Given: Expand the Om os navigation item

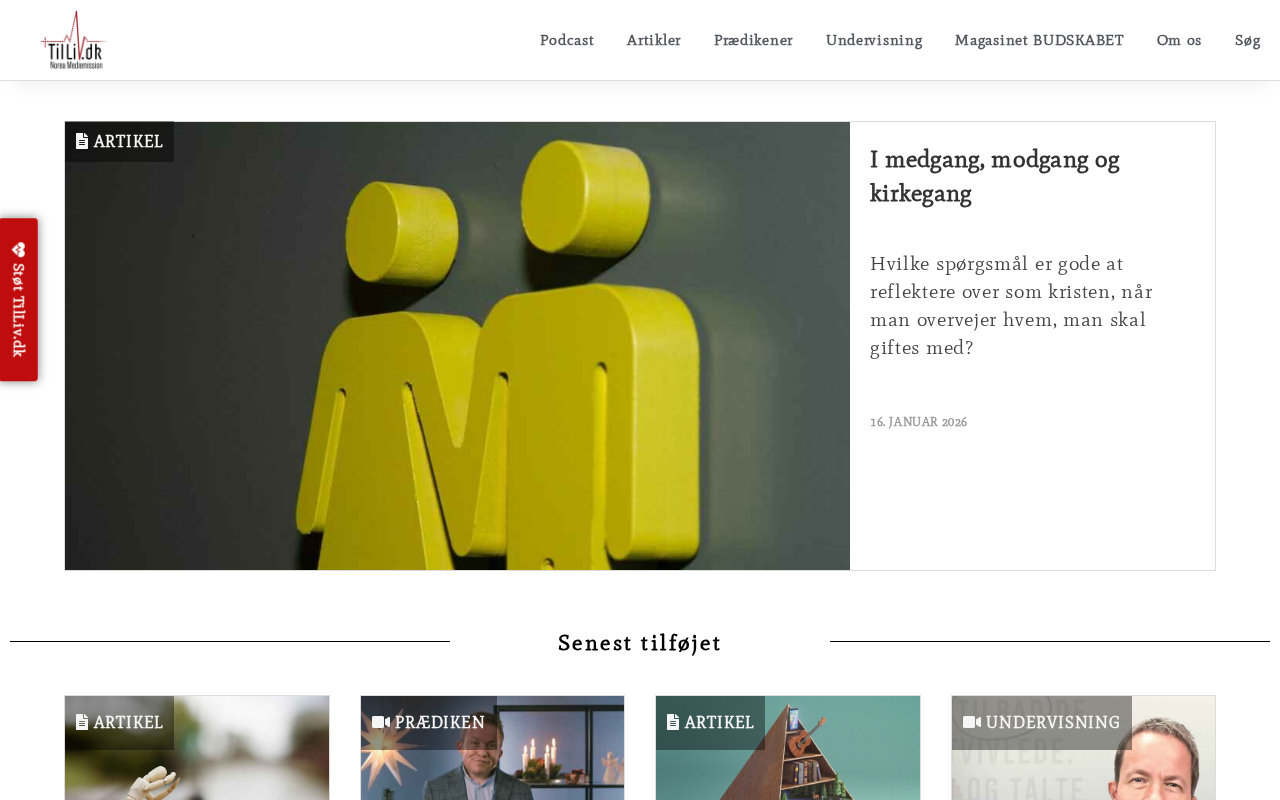Looking at the screenshot, I should [1179, 40].
